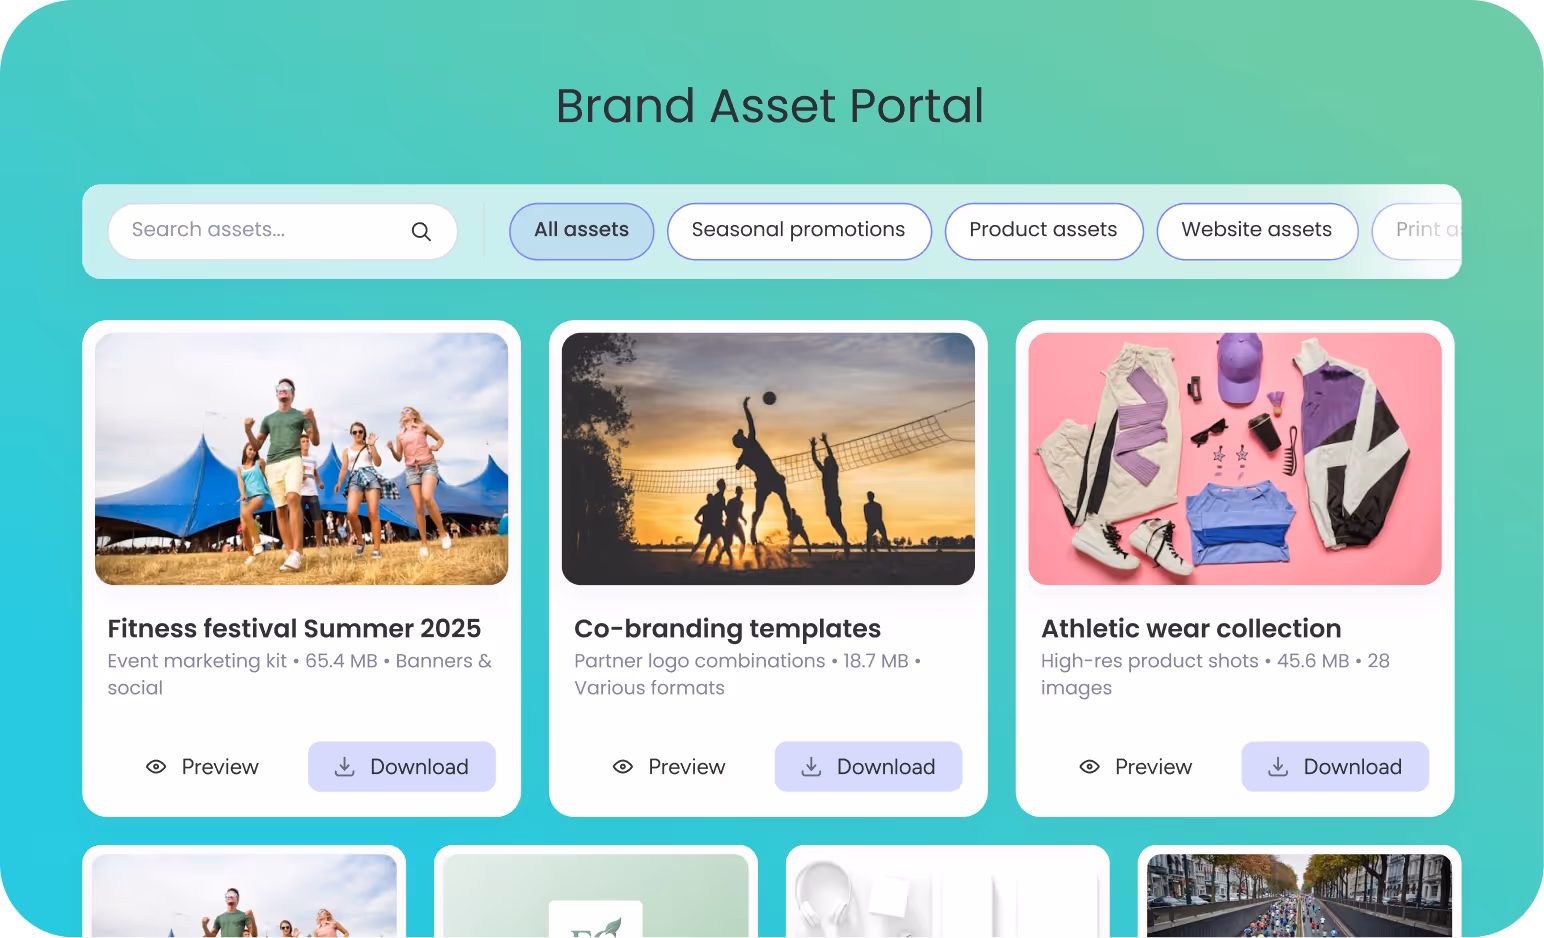Preview the Fitness festival Summer 2025 kit
Screen dimensions: 1544x938
[x=202, y=767]
